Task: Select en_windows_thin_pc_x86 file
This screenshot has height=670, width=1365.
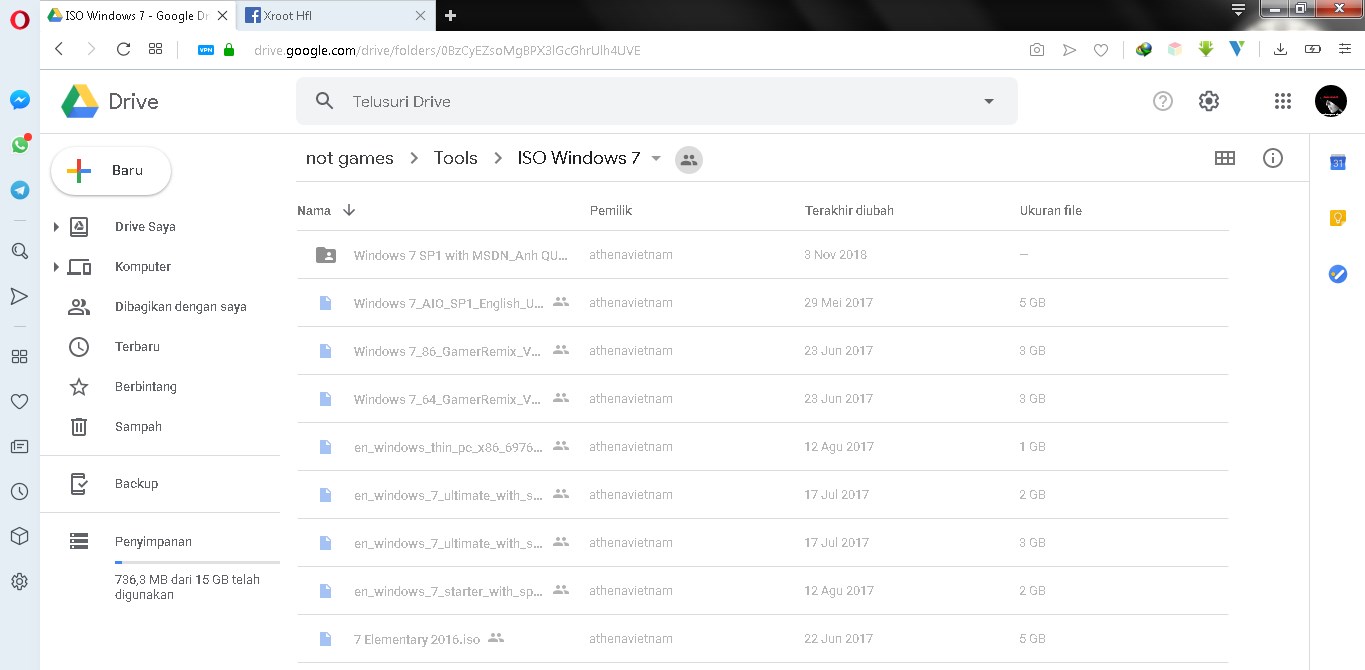Action: click(762, 447)
